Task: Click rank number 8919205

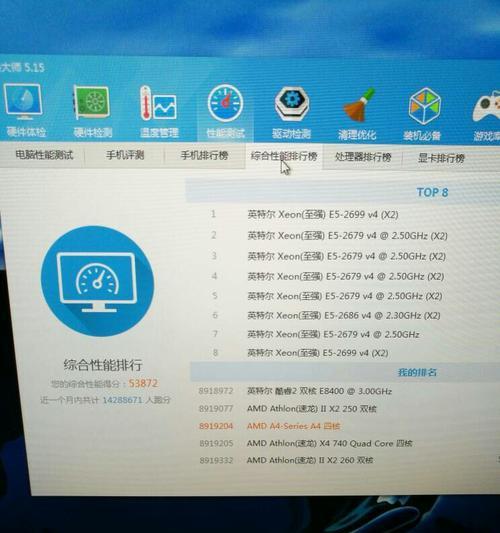Action: click(x=216, y=443)
